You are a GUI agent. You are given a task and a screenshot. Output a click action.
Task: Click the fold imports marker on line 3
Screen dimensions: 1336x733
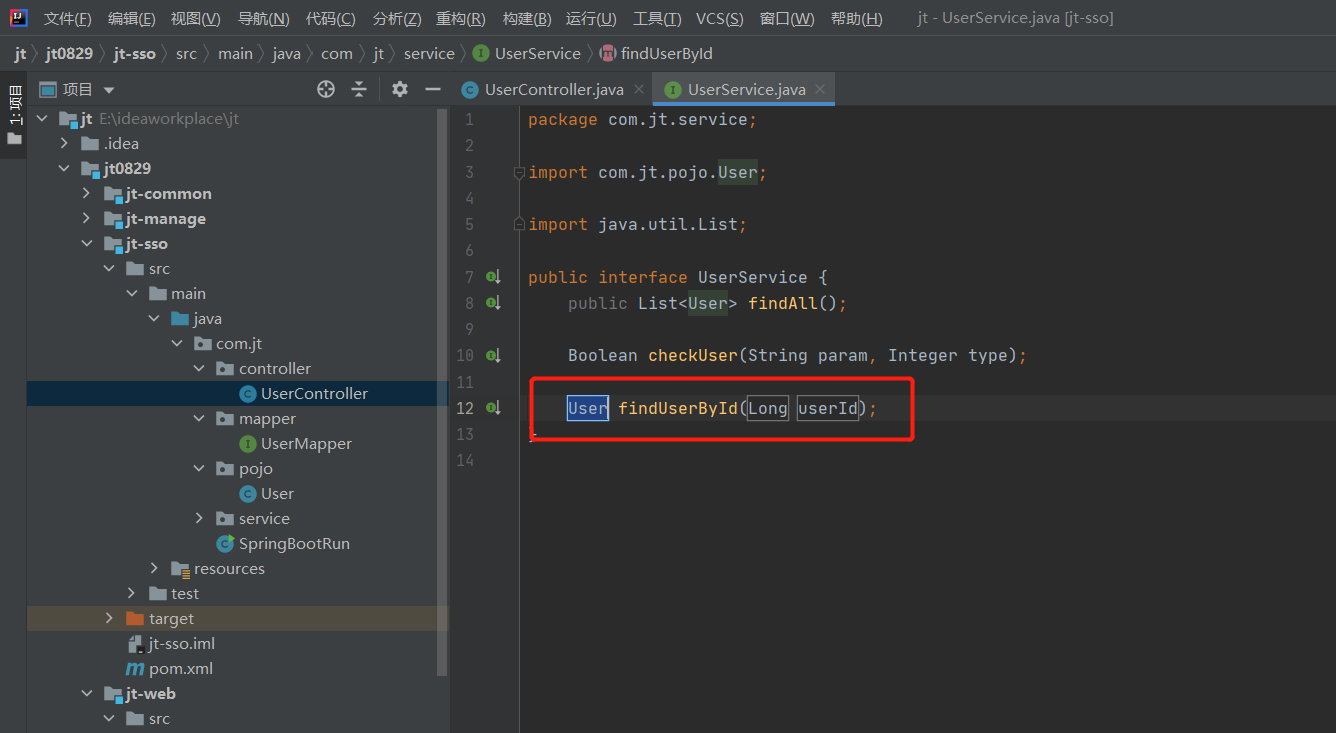click(x=519, y=173)
